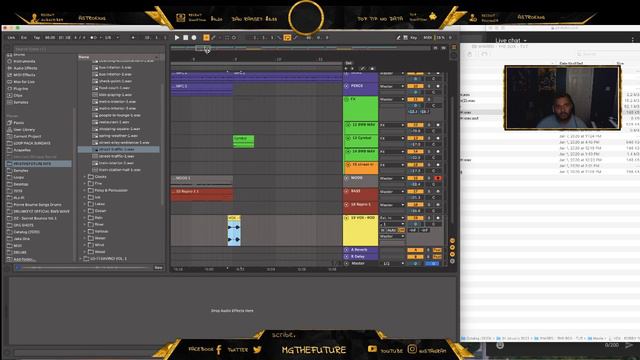Screen dimensions: 640x360
Task: Fold the FX group track
Action: tap(347, 99)
